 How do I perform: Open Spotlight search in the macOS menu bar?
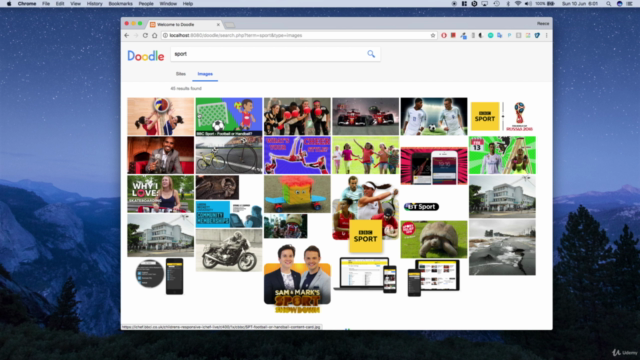pos(608,4)
